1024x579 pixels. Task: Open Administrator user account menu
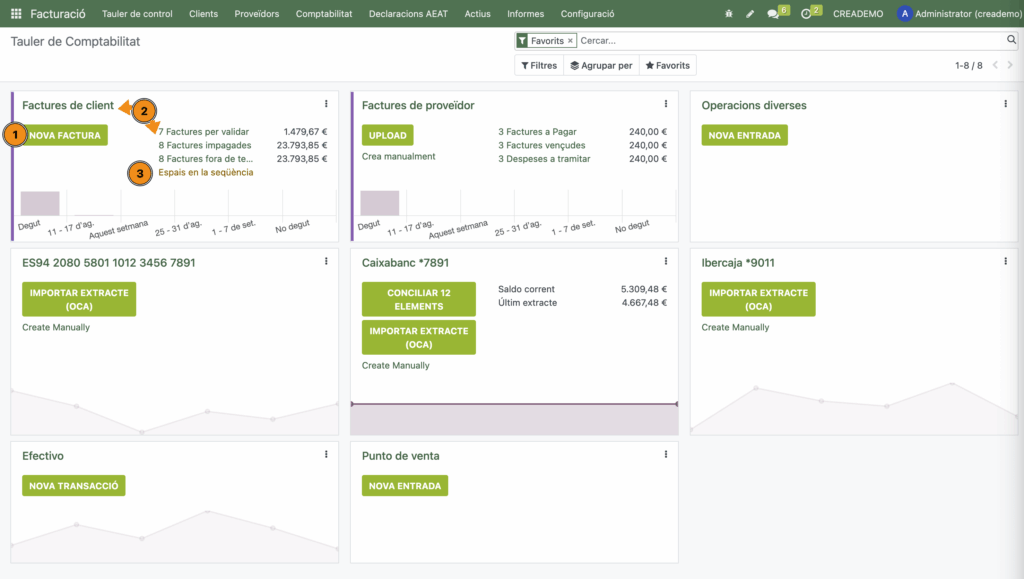956,14
